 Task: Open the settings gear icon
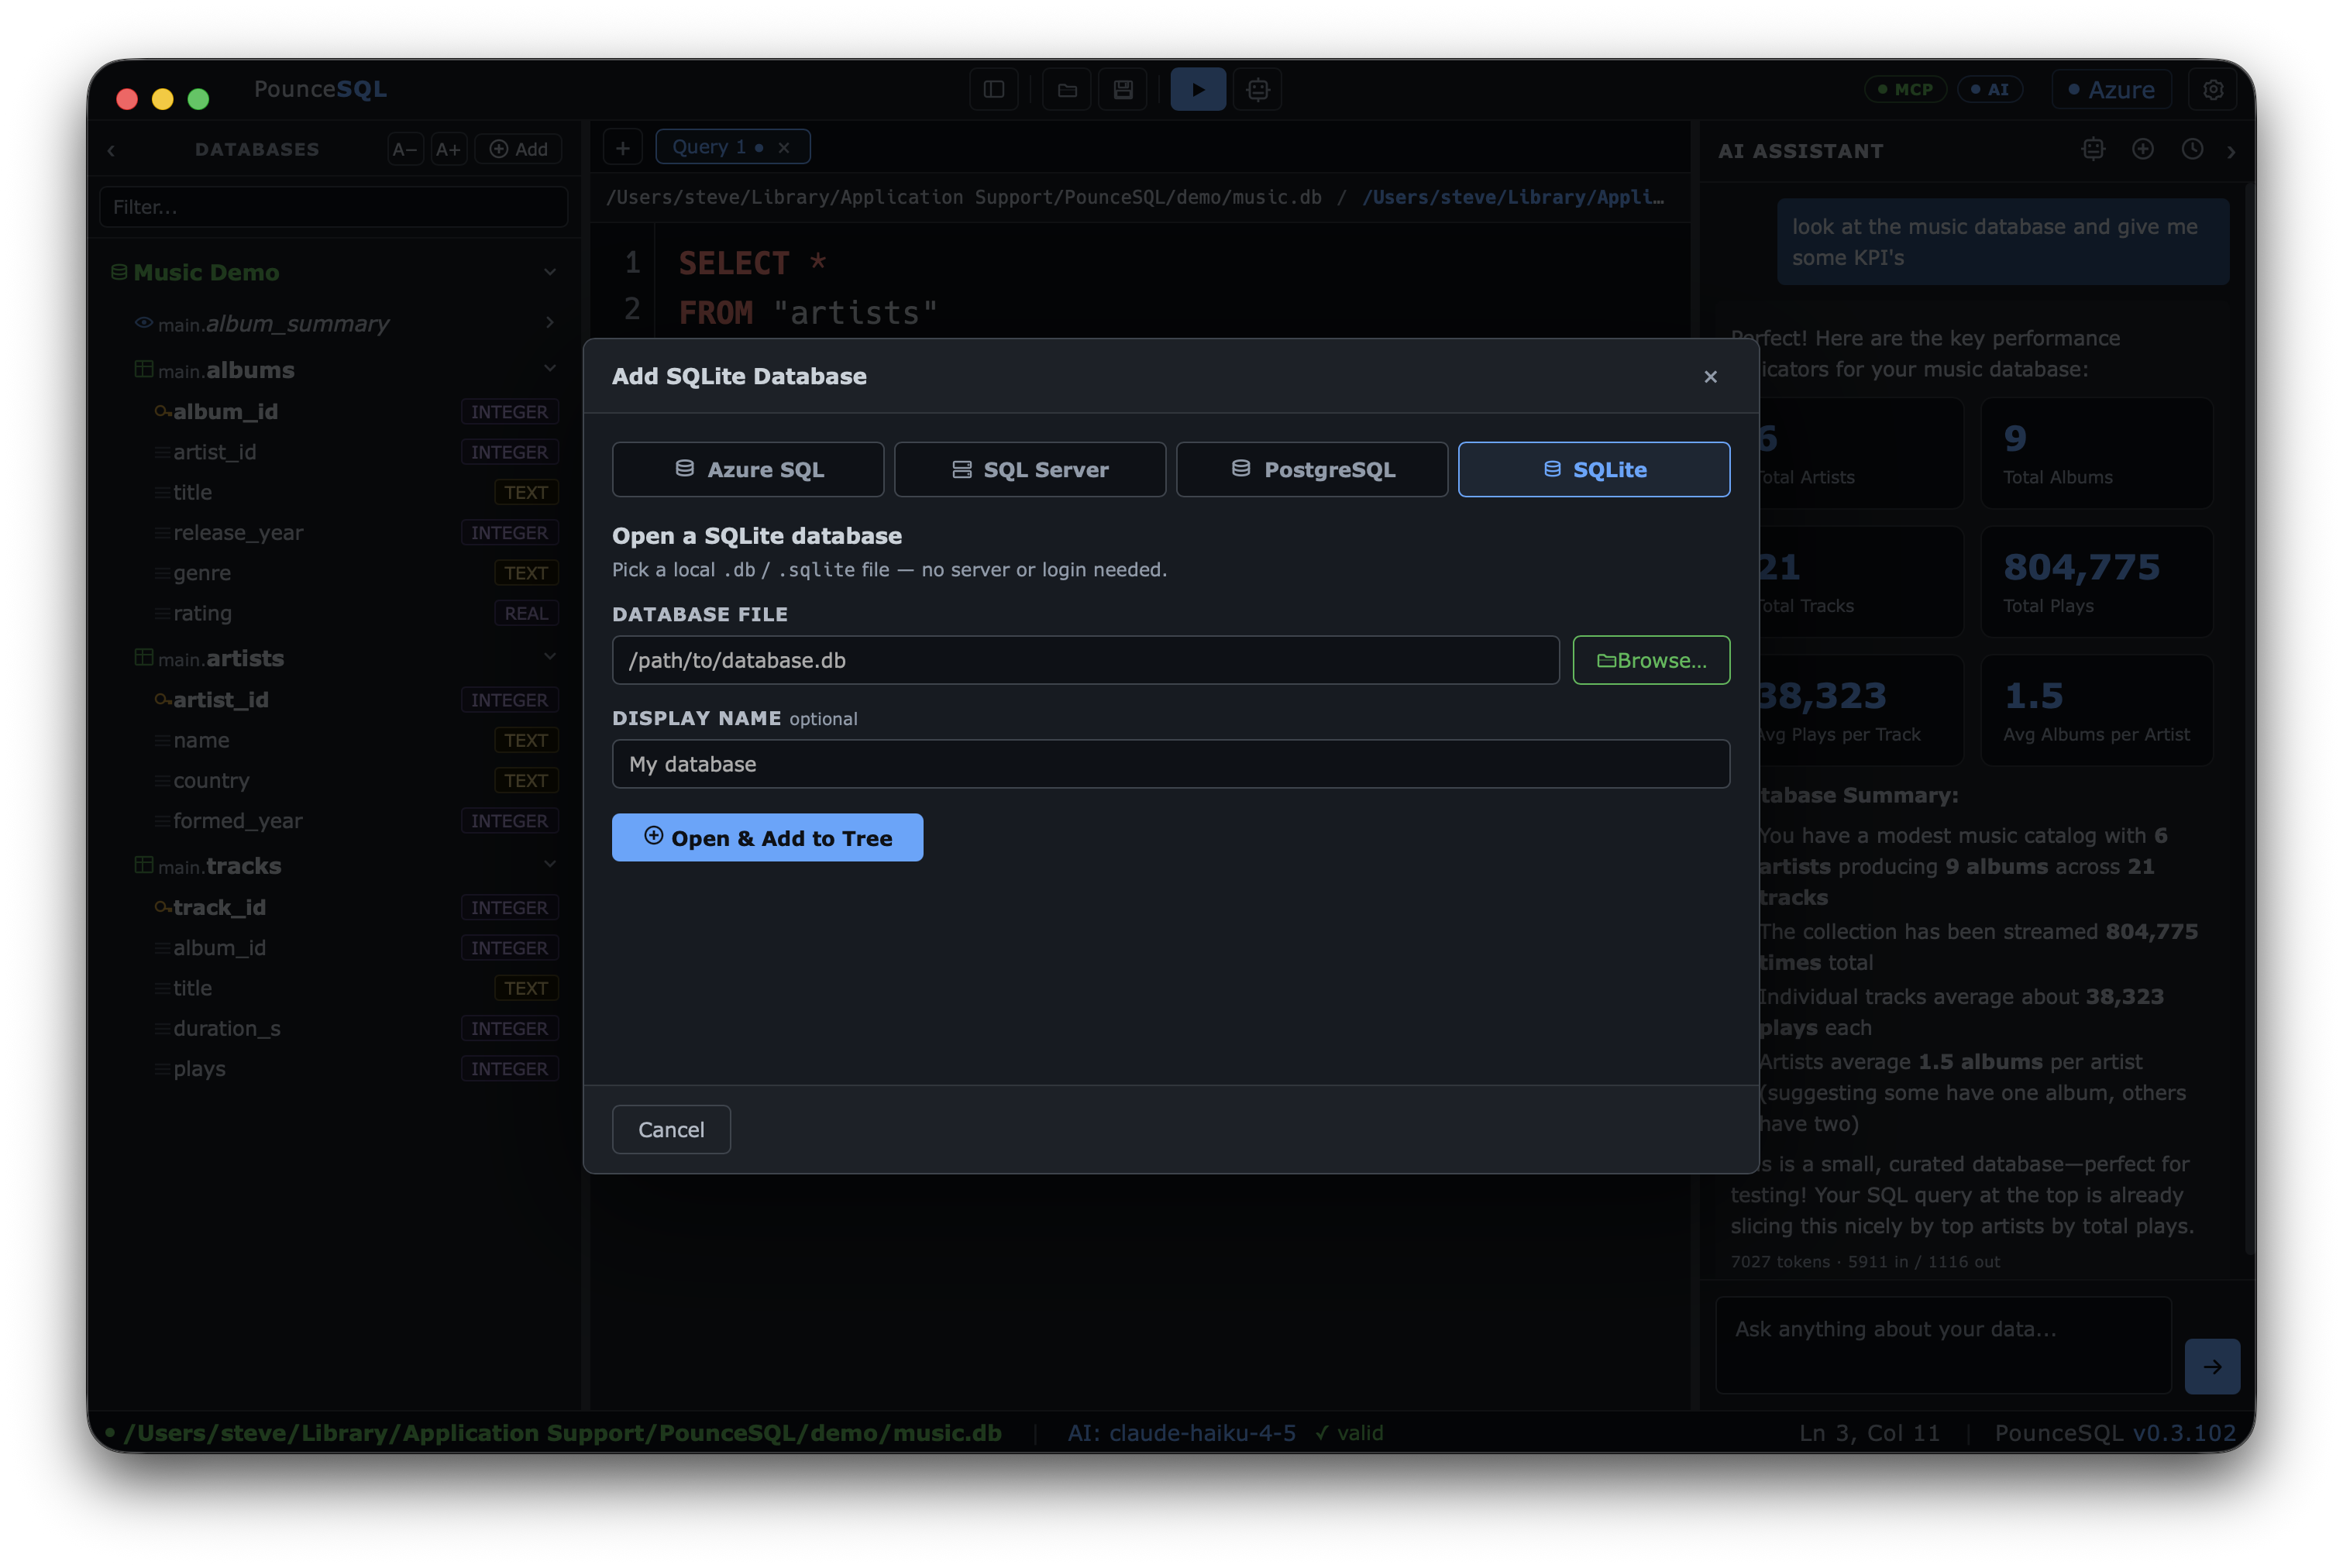pyautogui.click(x=2213, y=90)
